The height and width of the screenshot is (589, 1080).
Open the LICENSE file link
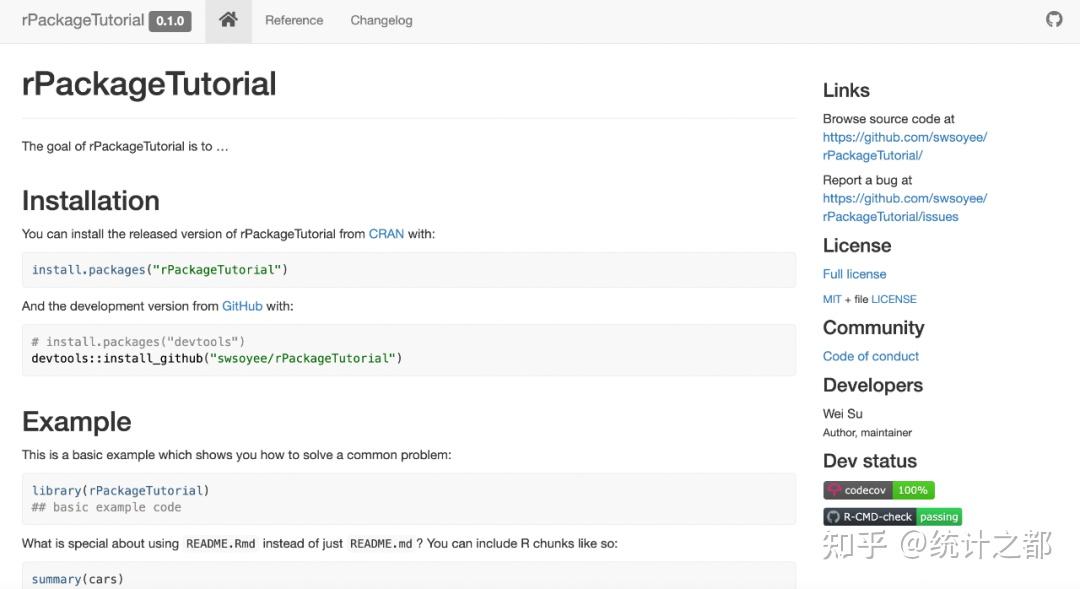click(x=893, y=299)
